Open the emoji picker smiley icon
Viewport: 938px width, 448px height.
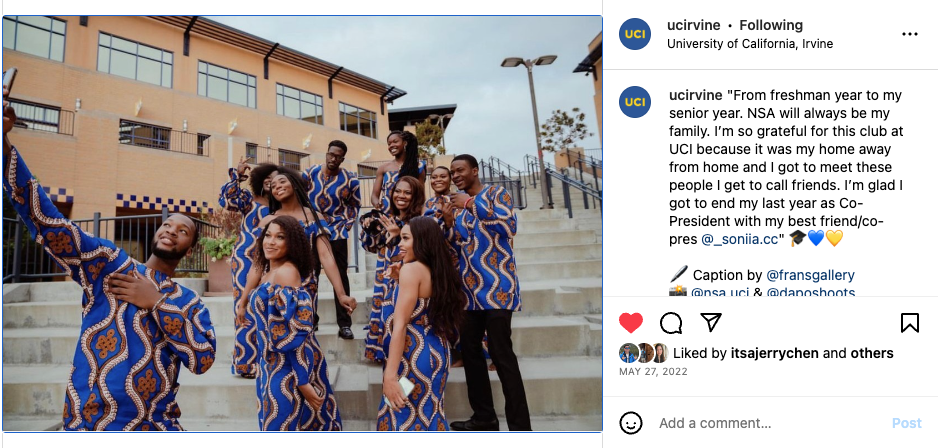click(x=631, y=423)
